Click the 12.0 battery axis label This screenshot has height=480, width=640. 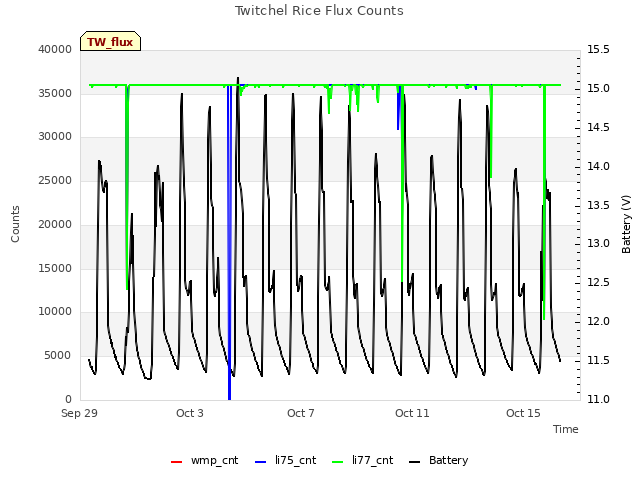click(x=598, y=322)
